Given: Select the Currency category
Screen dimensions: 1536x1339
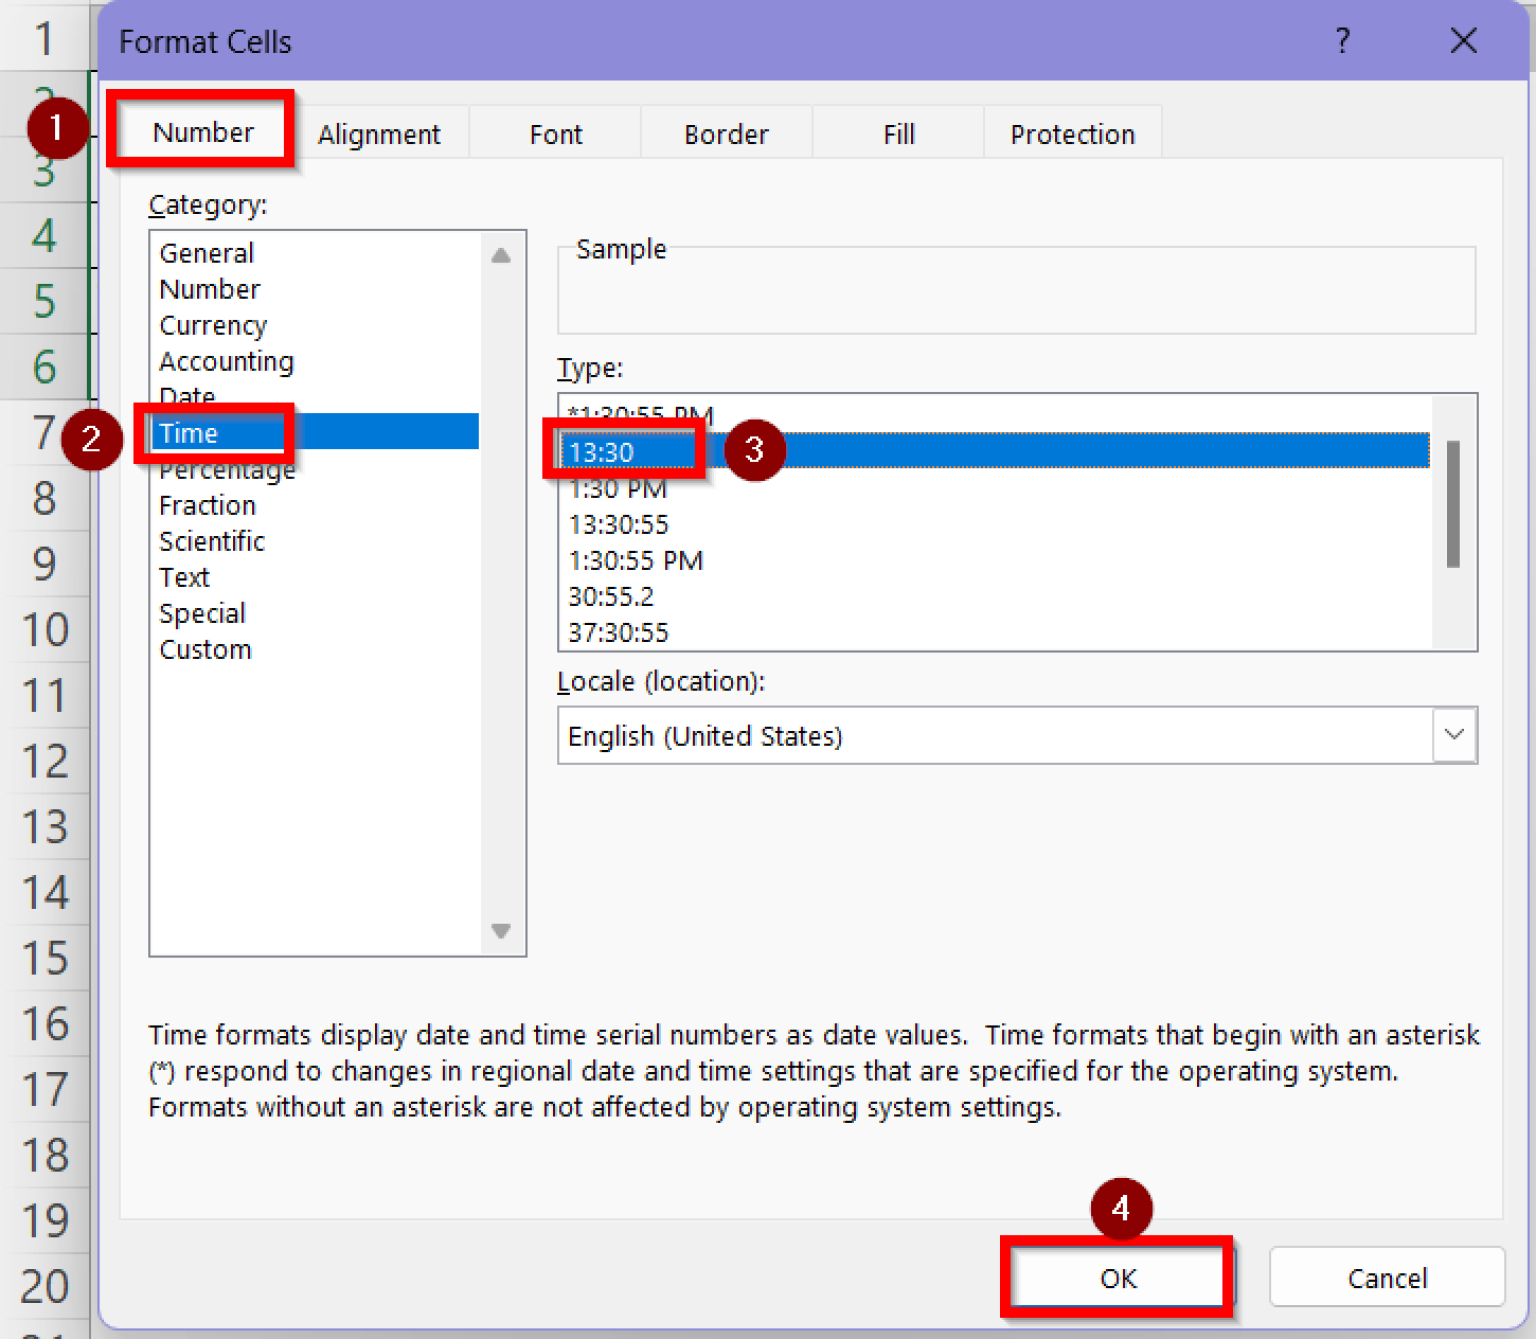Looking at the screenshot, I should (x=213, y=326).
